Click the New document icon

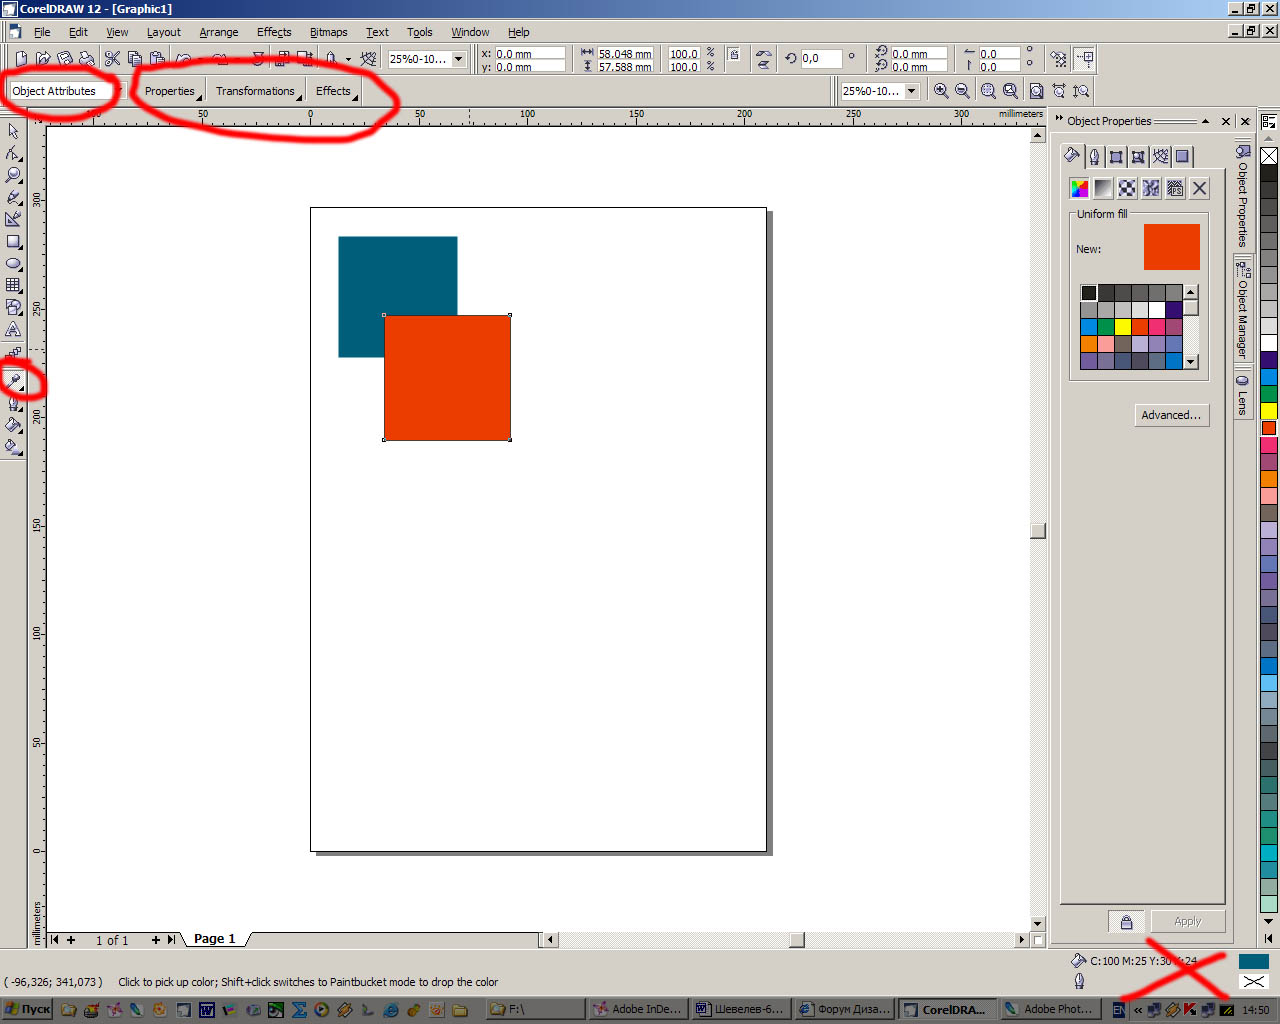click(21, 59)
